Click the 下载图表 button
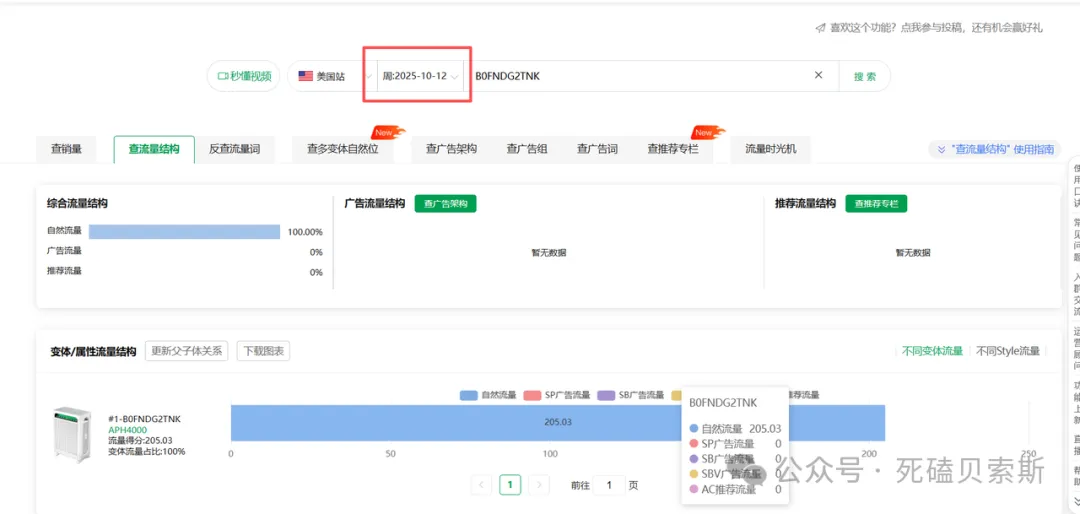This screenshot has width=1080, height=514. 263,351
